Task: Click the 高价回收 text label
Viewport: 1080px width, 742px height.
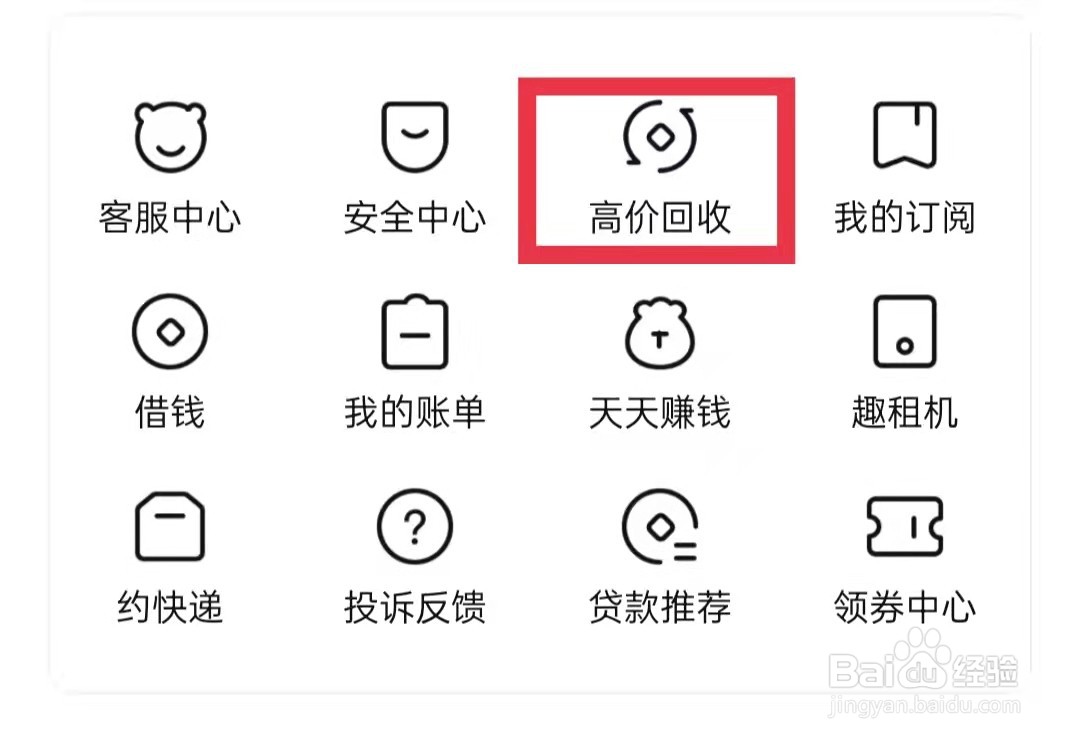Action: coord(660,218)
